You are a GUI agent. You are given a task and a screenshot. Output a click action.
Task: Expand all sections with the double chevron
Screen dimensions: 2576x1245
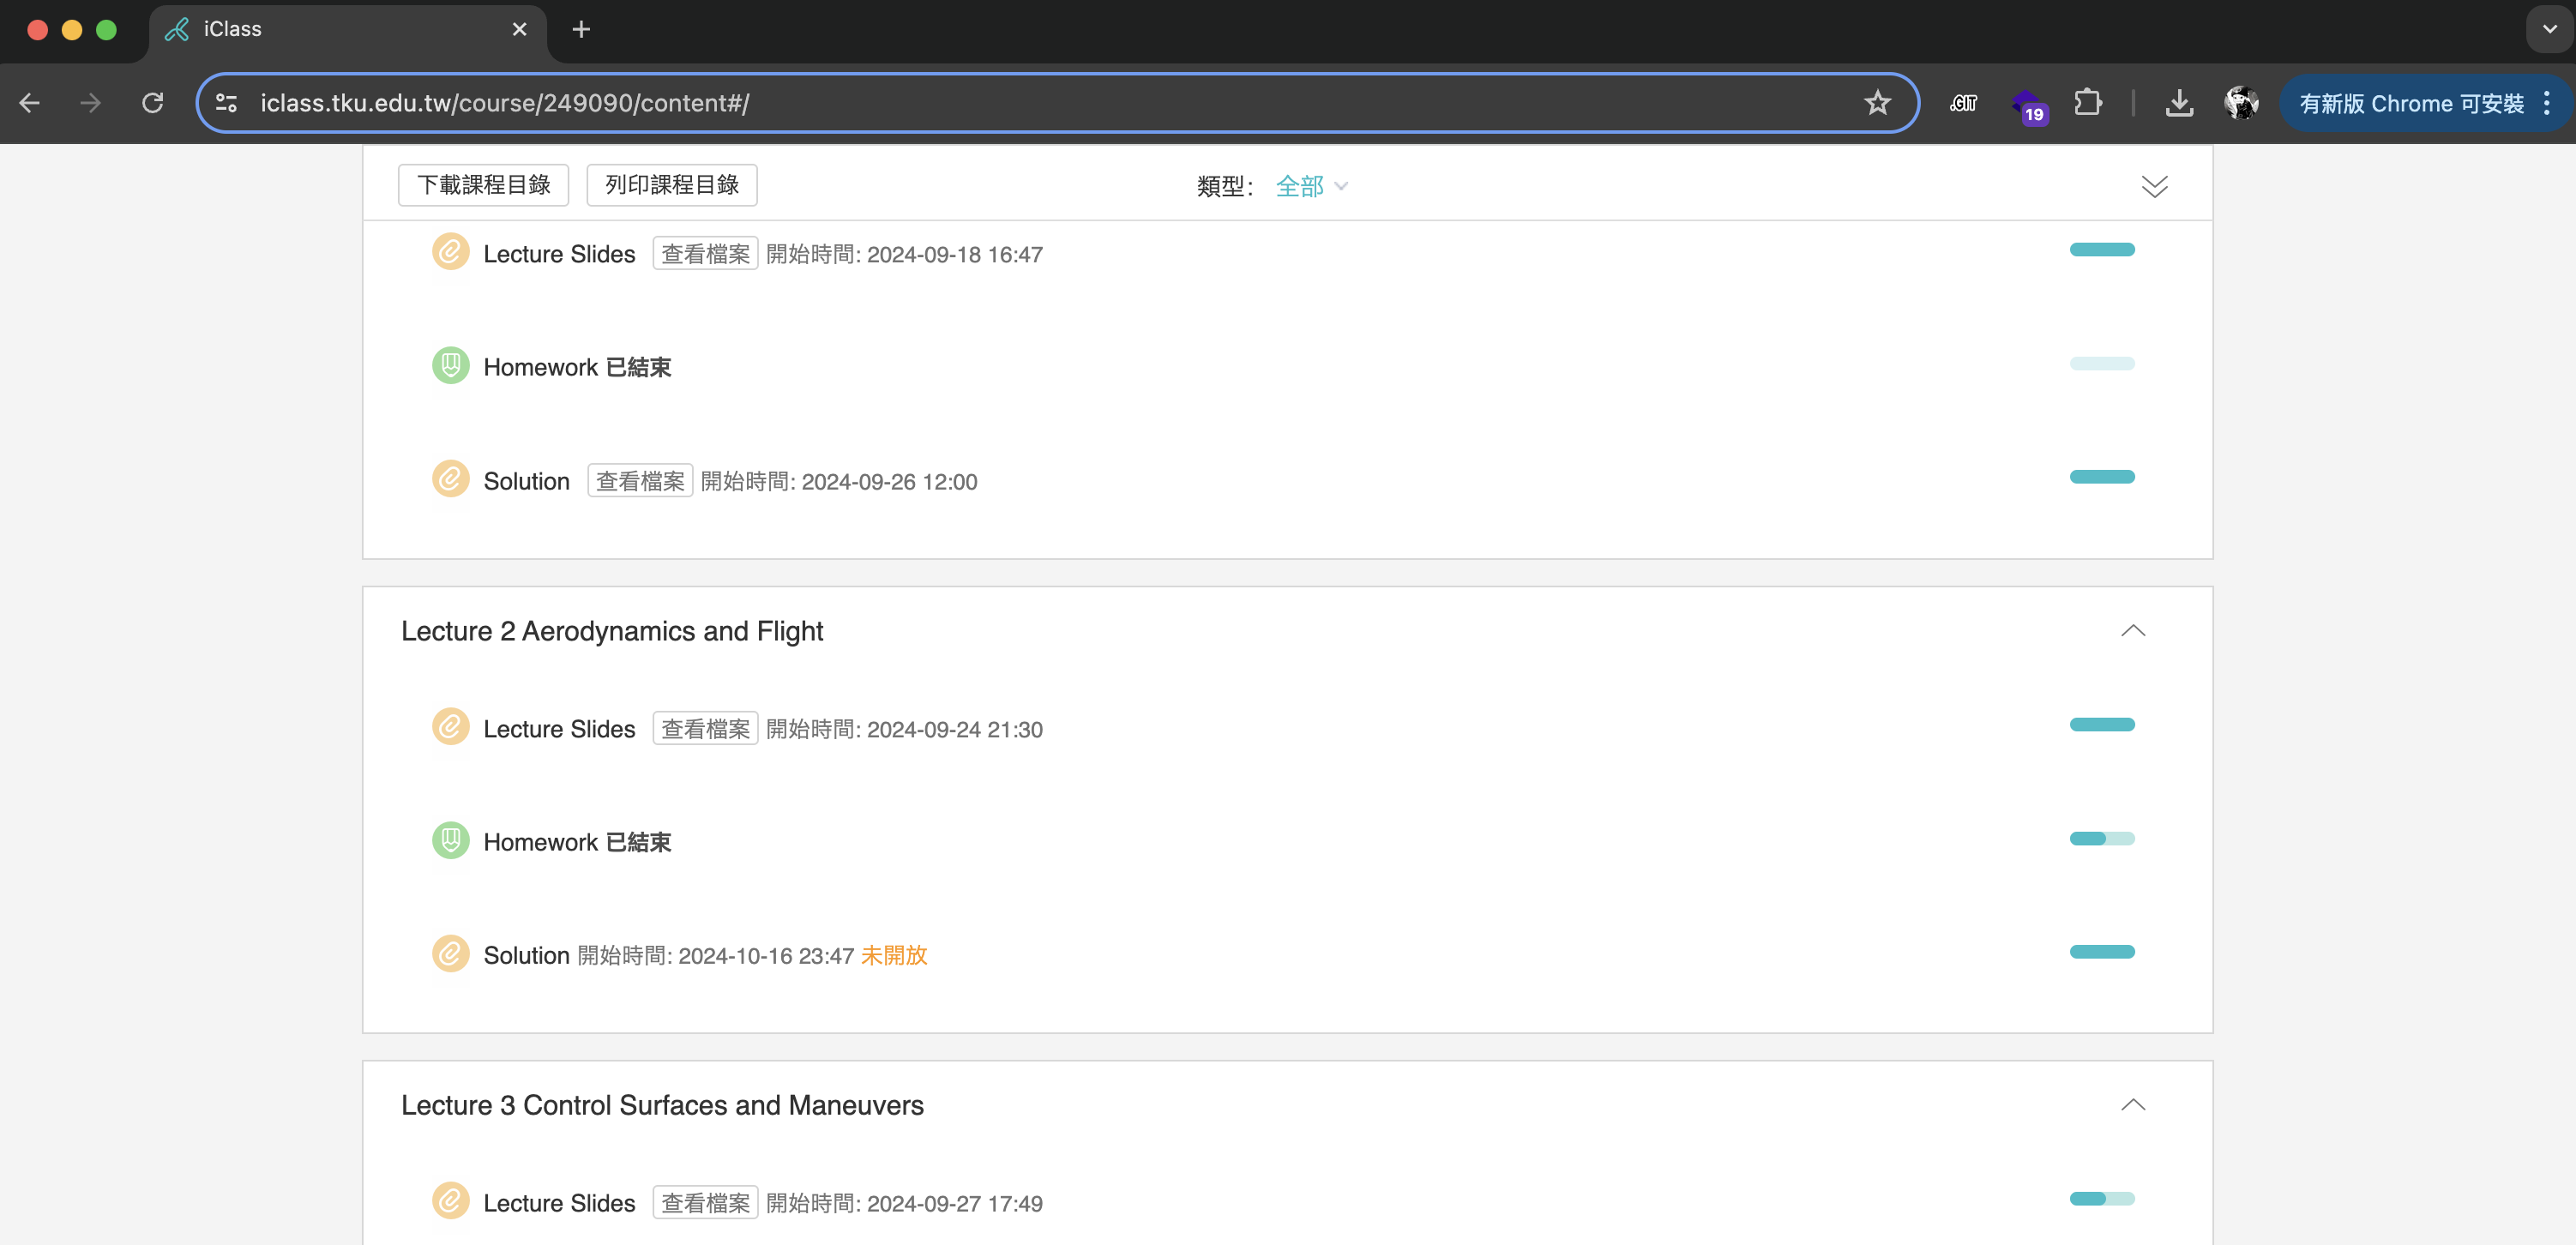2154,186
